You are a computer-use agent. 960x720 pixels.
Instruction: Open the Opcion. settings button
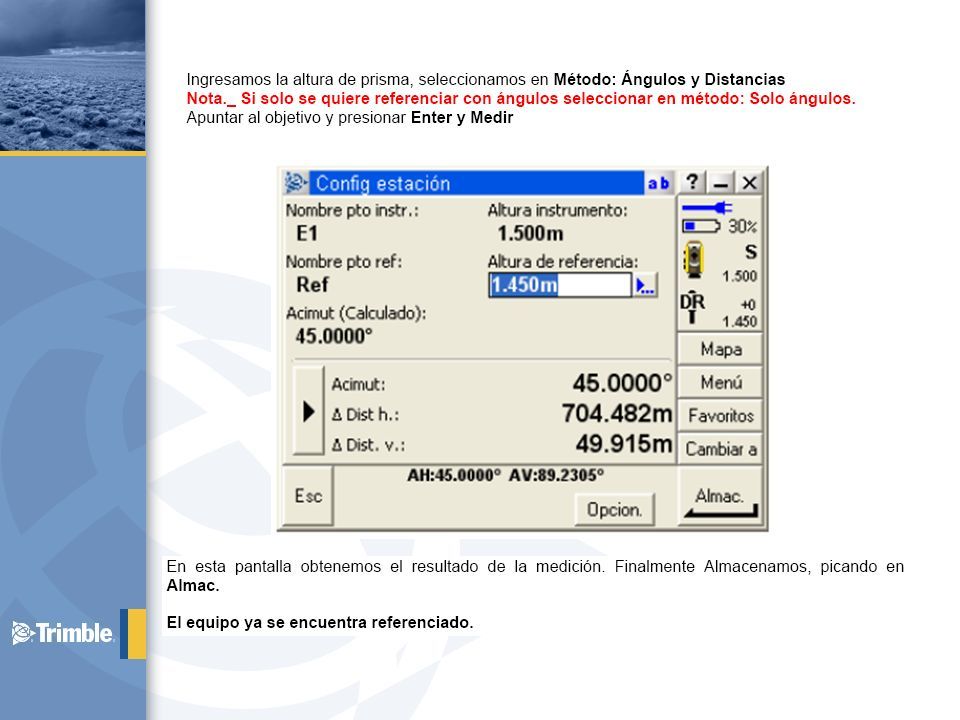pos(615,509)
